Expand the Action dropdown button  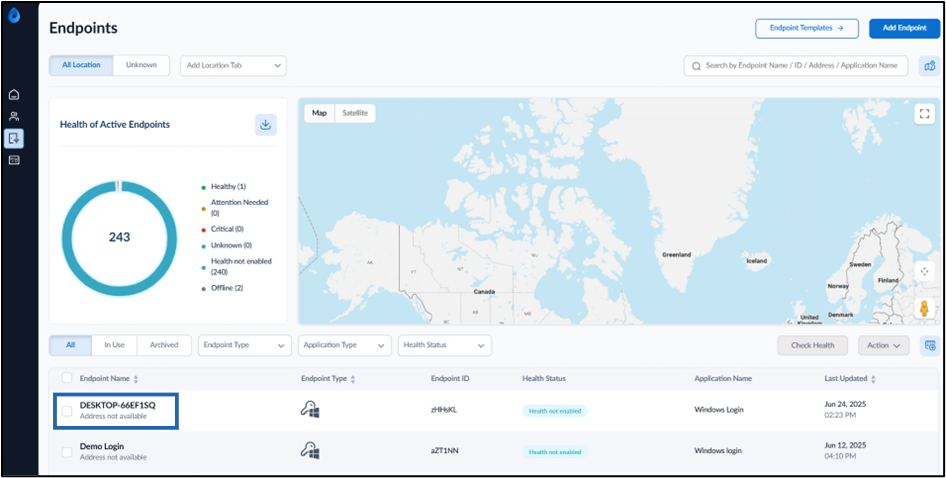click(x=884, y=345)
